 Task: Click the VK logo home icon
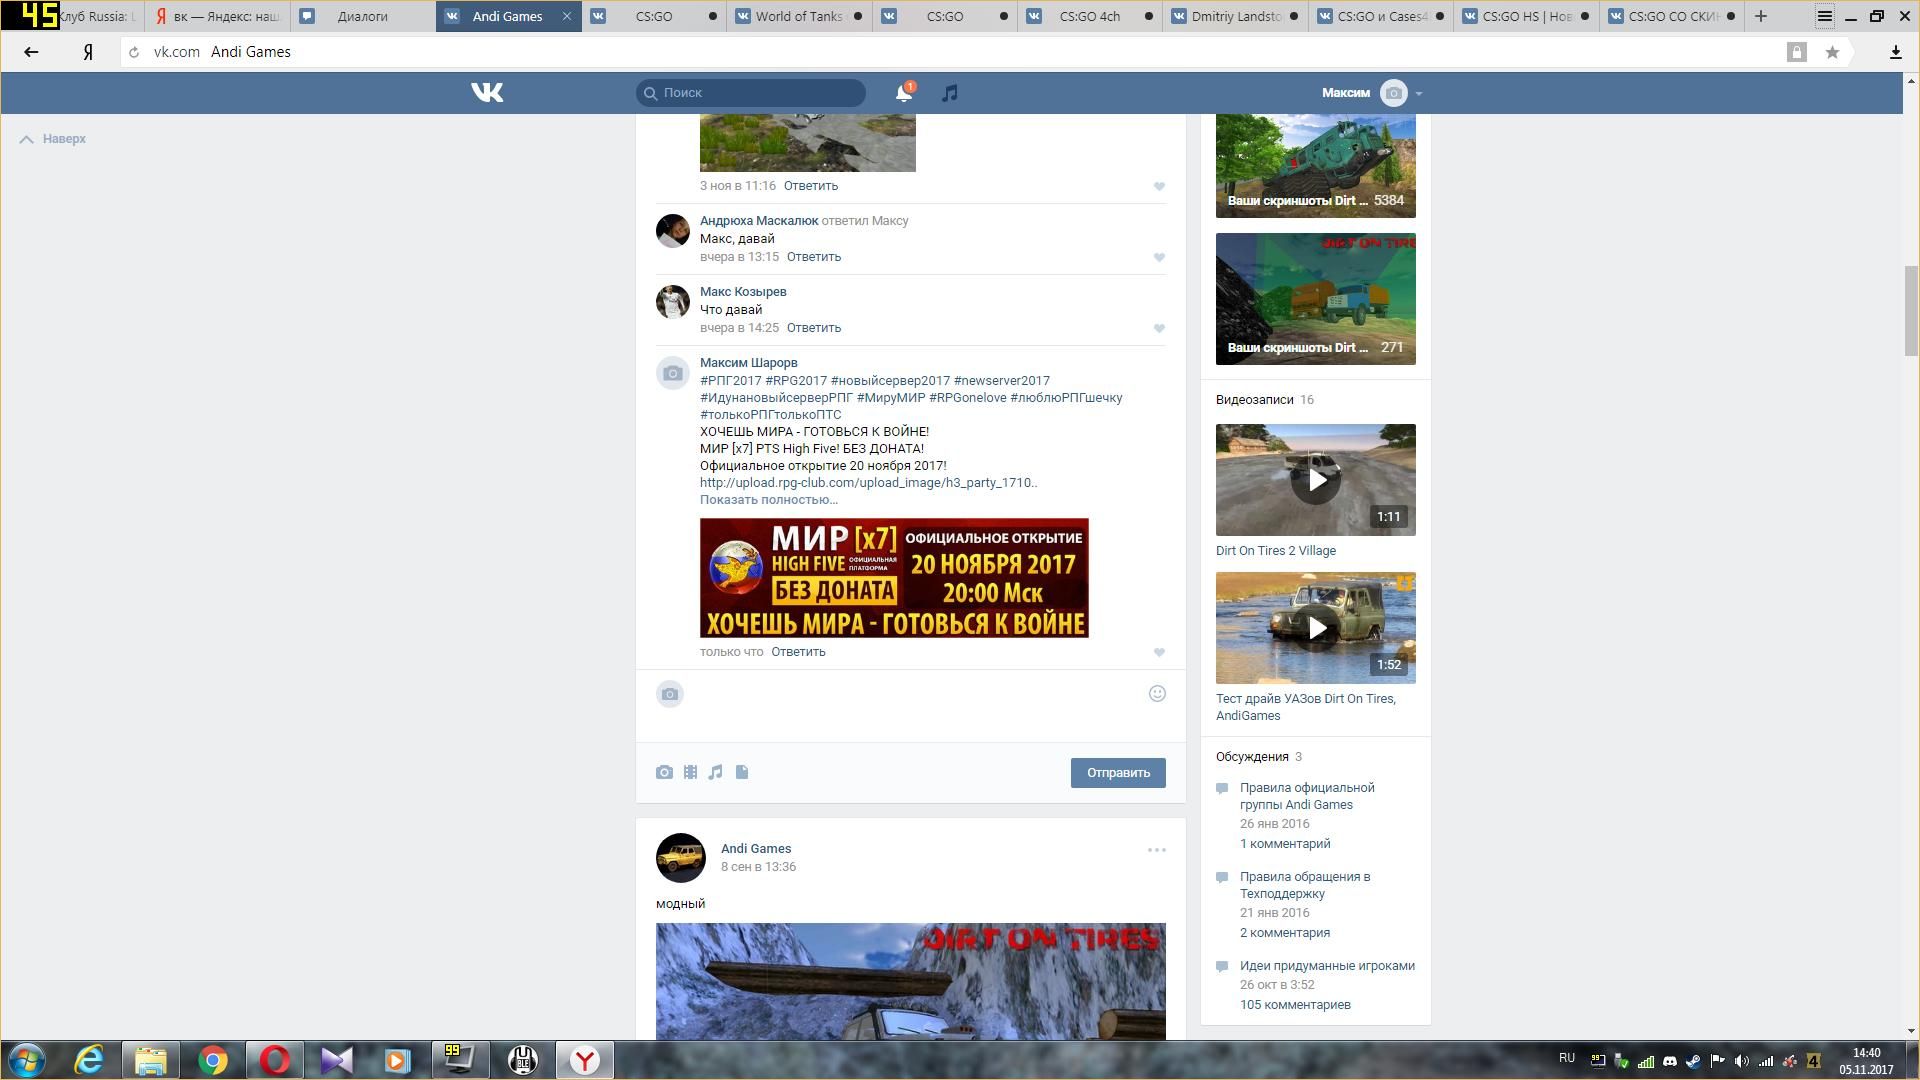click(x=487, y=93)
